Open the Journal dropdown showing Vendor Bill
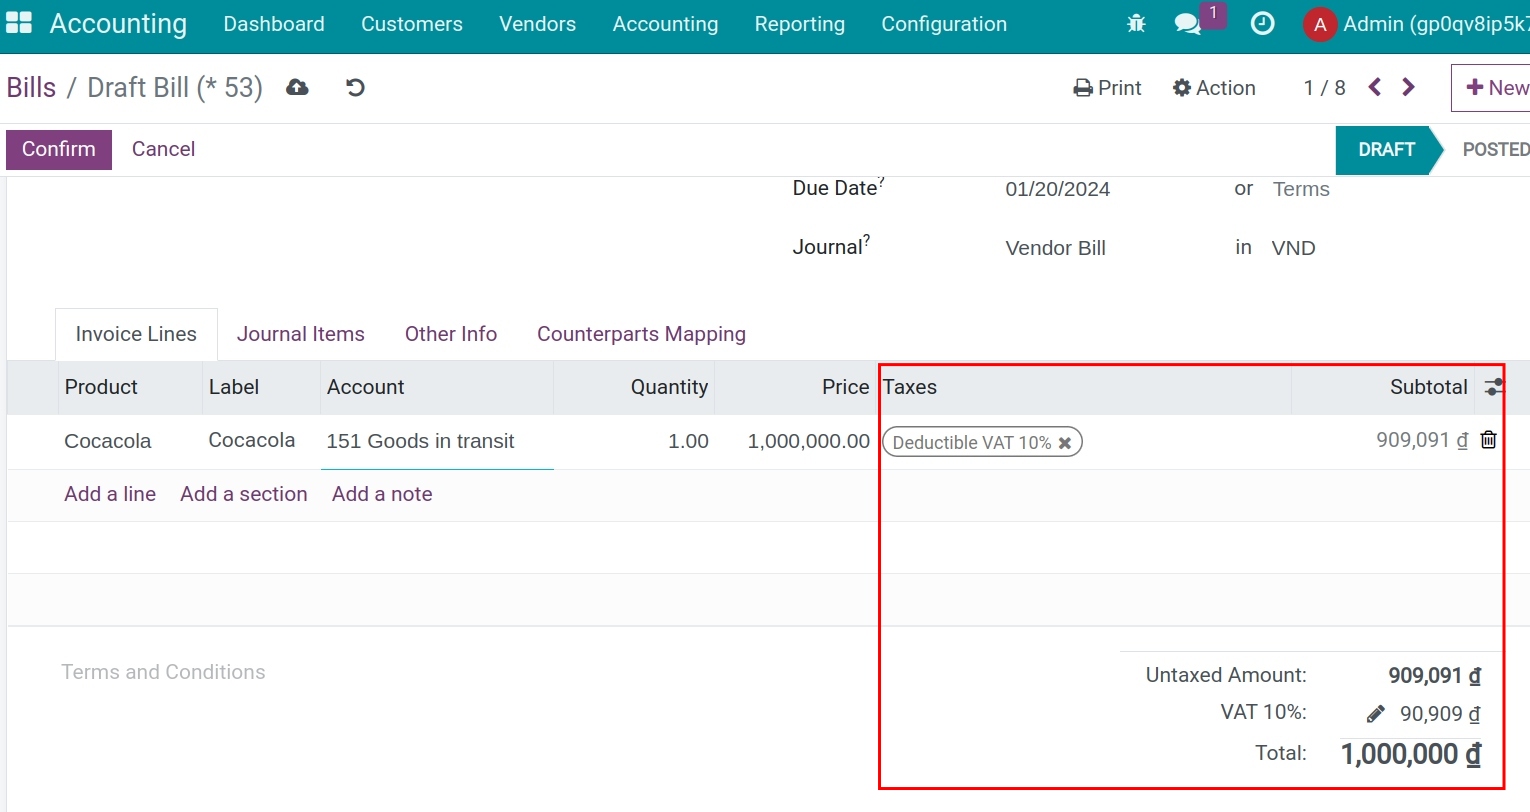Viewport: 1530px width, 812px height. [1055, 248]
